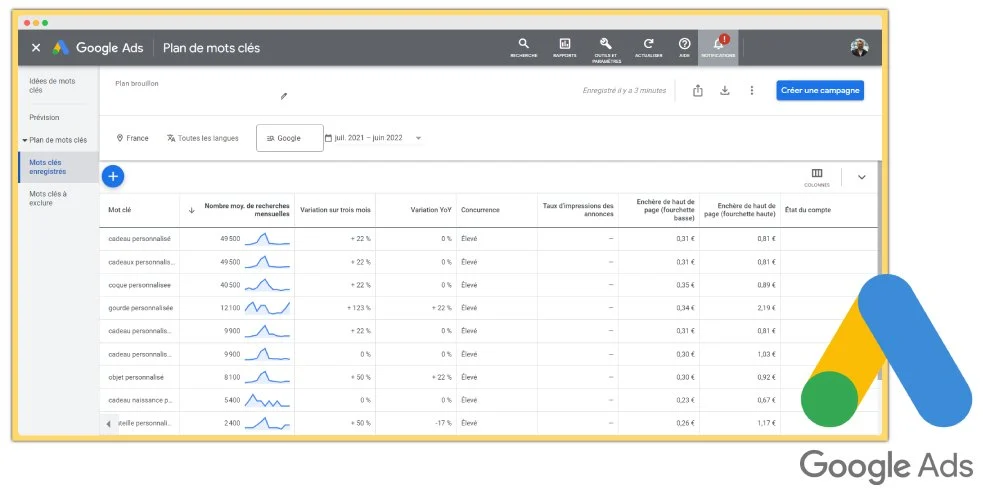The image size is (983, 497).
Task: Sort by Taux d'impressions des annonces header
Action: [x=578, y=210]
